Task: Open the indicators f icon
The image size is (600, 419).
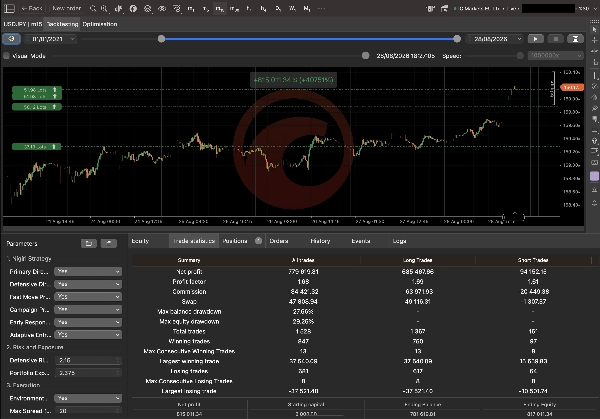Action: tap(133, 8)
